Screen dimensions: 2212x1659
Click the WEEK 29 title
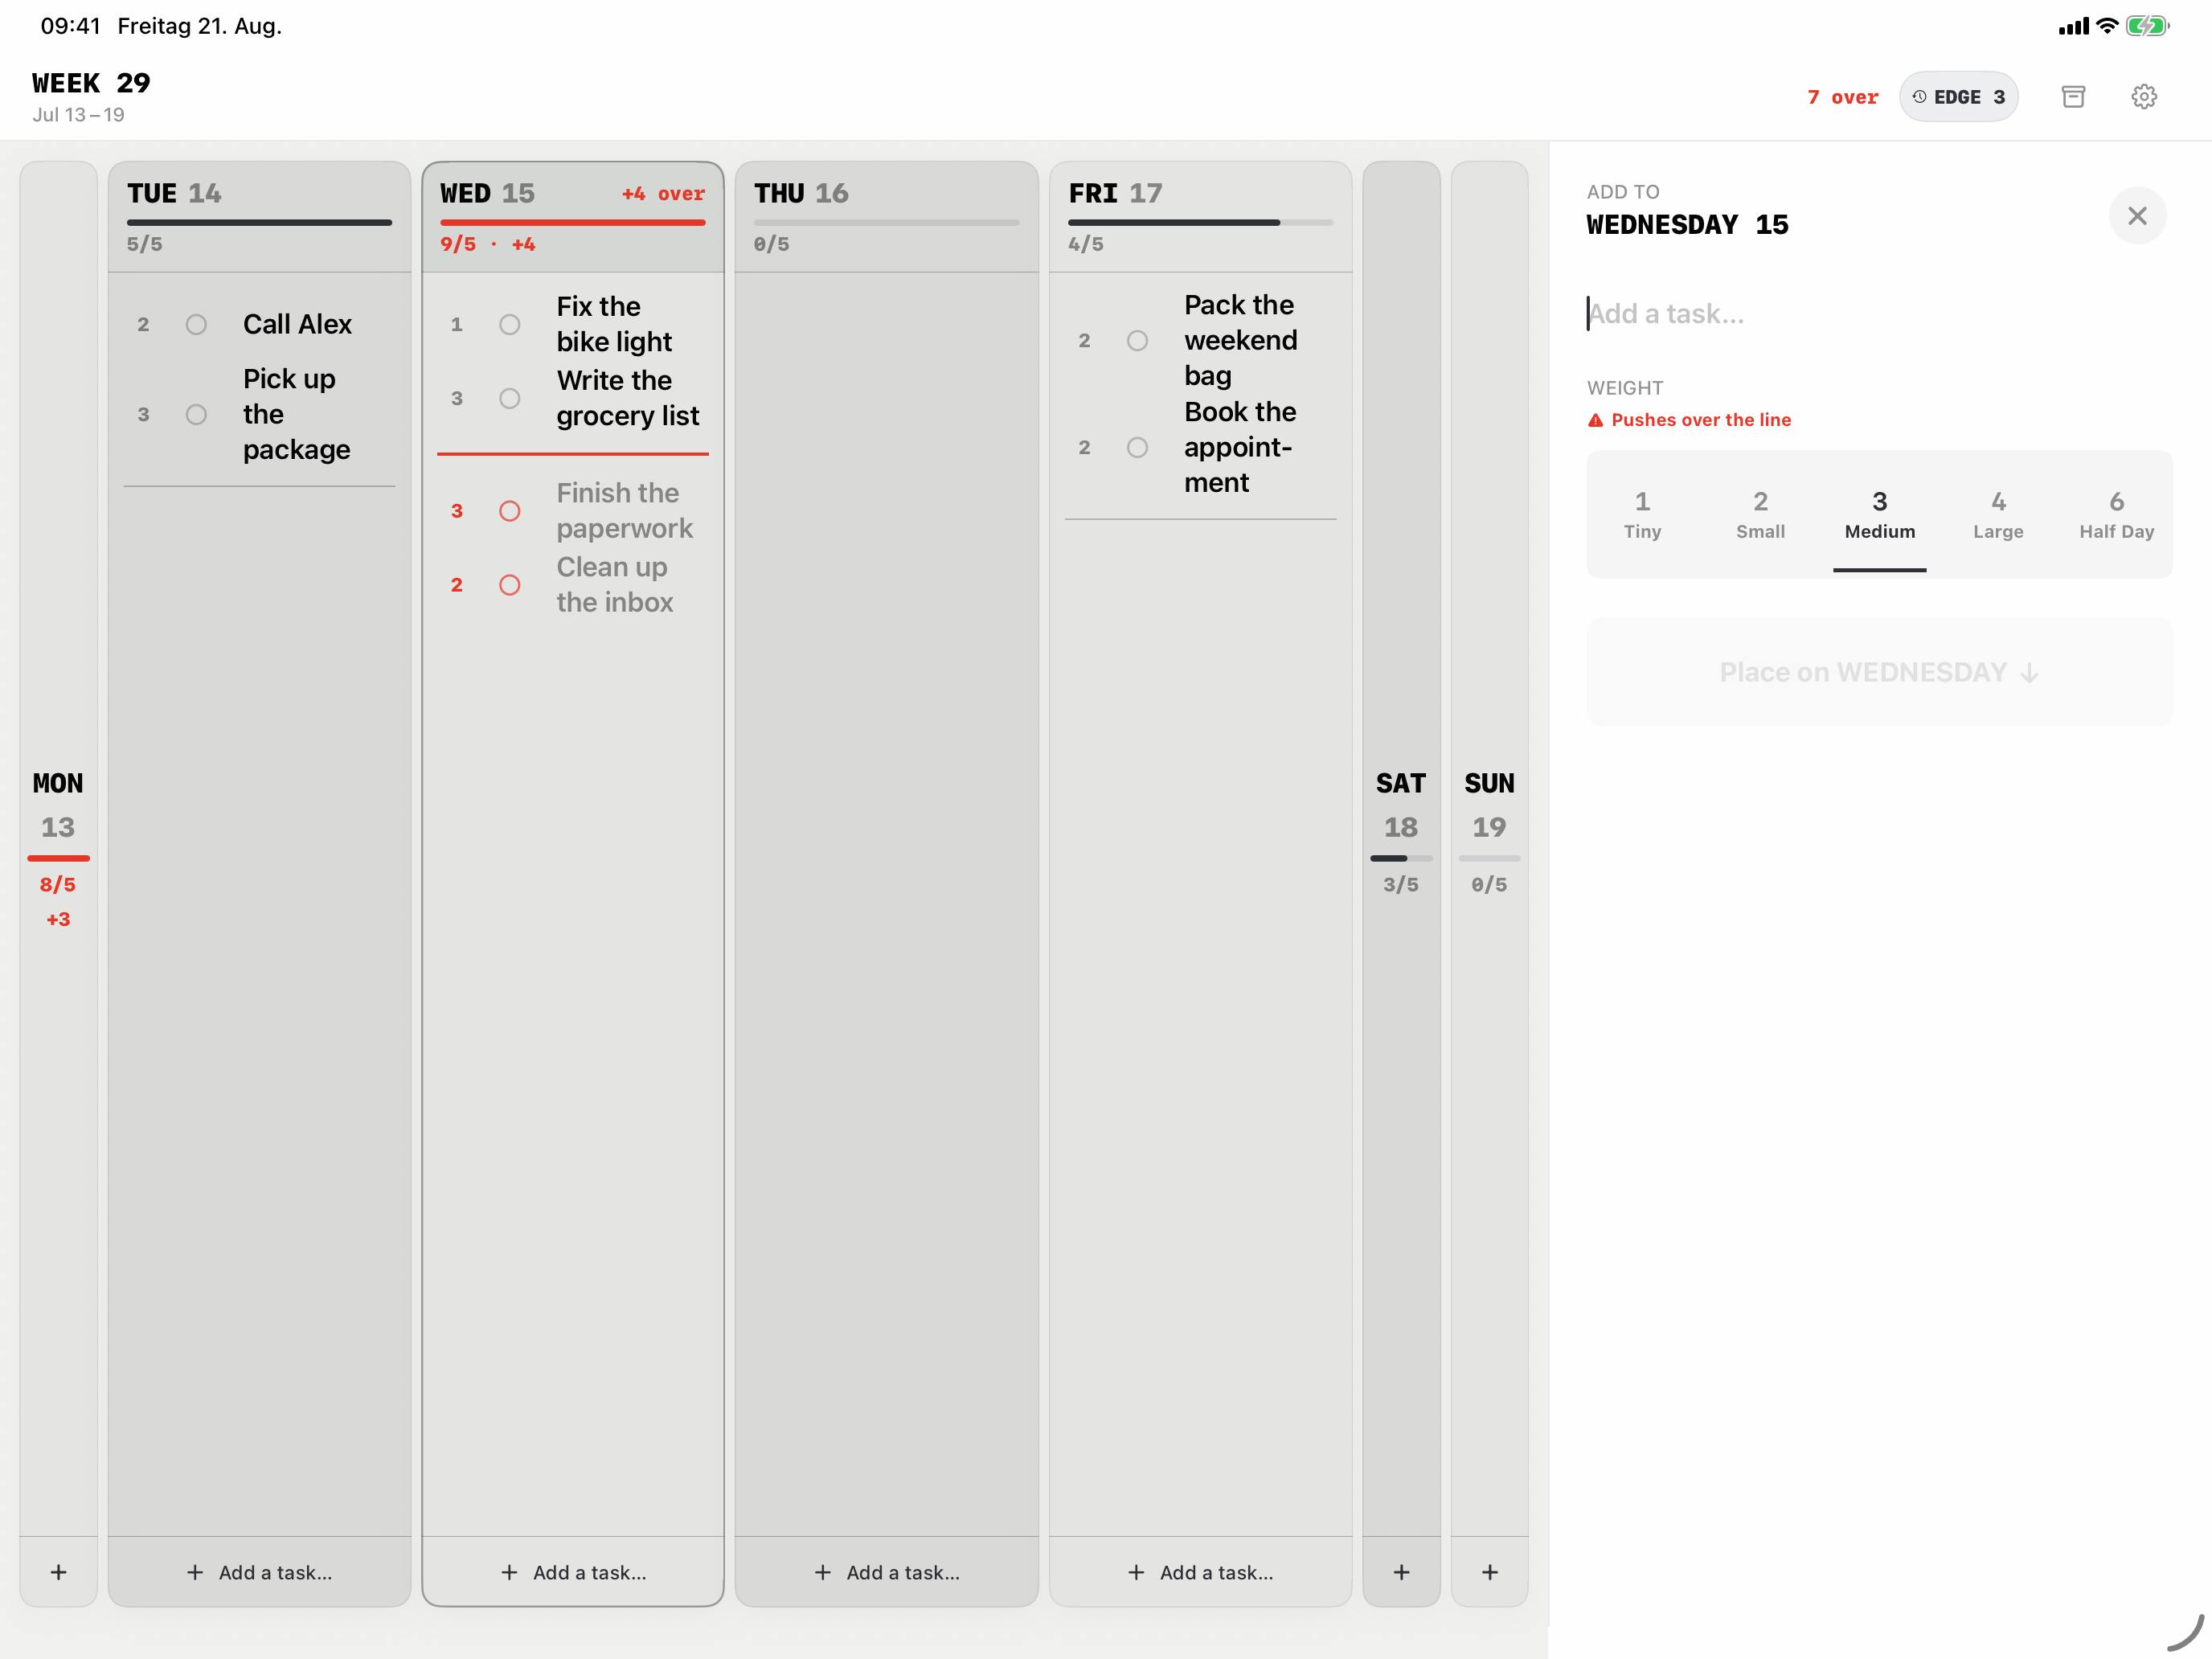pos(91,83)
